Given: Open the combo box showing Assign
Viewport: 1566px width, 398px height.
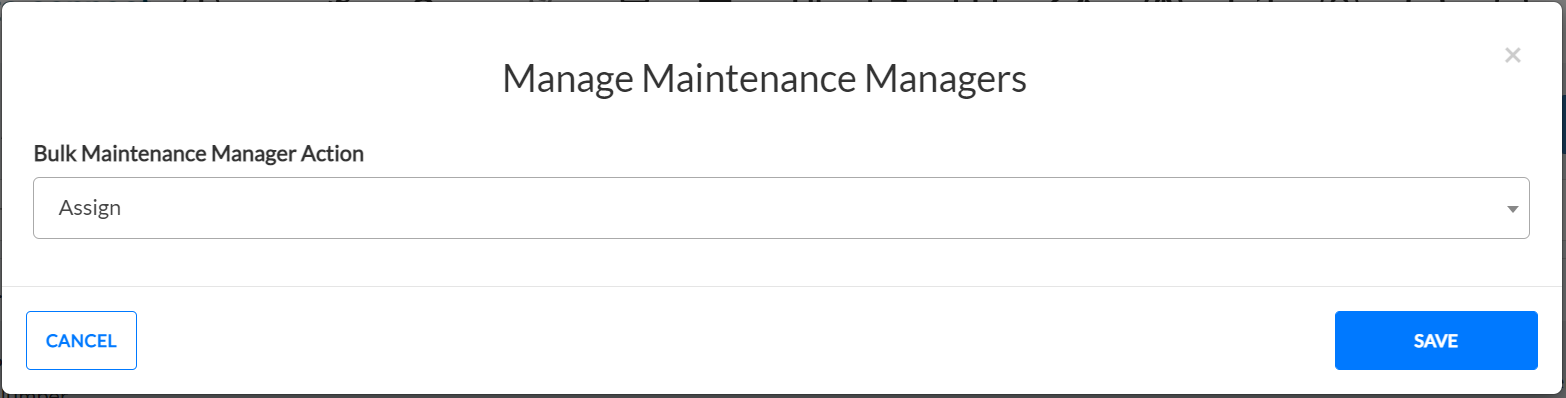Looking at the screenshot, I should click(781, 208).
